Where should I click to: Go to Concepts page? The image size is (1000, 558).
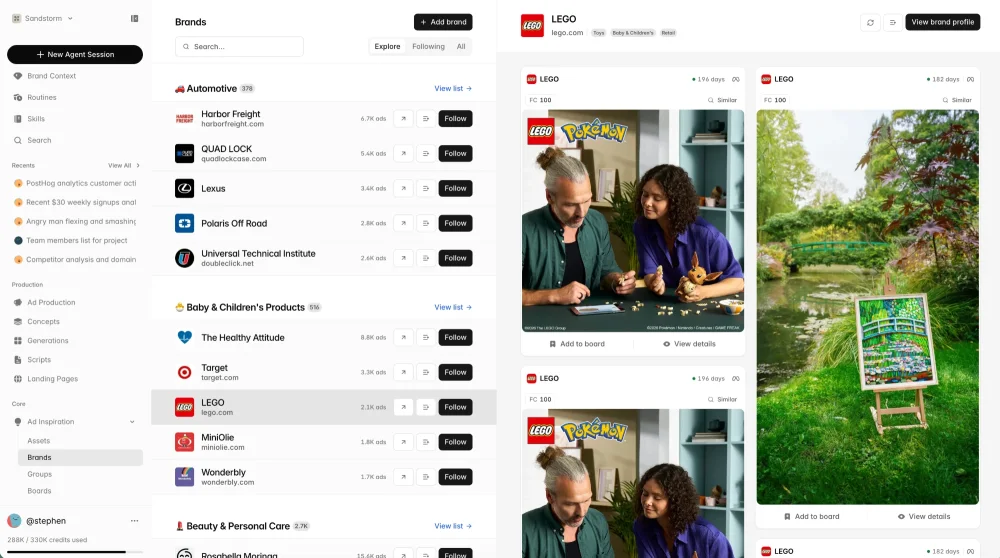tap(43, 321)
